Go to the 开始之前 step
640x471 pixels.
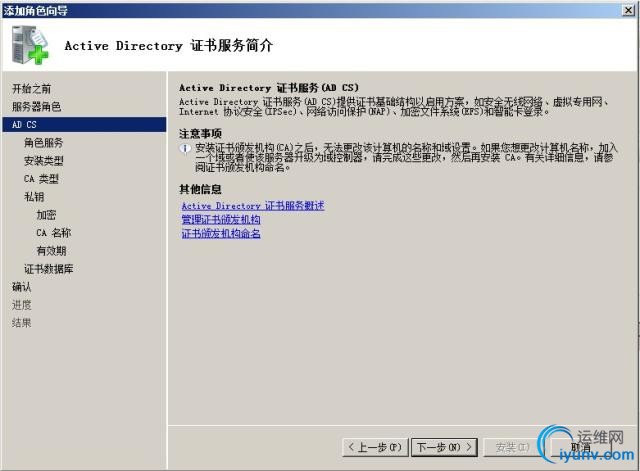click(x=31, y=89)
